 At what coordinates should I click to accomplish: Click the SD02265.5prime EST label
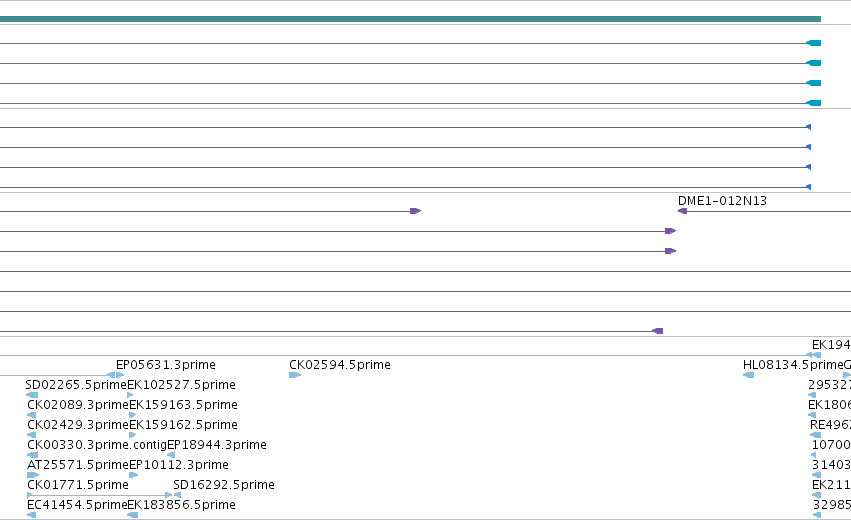point(76,385)
